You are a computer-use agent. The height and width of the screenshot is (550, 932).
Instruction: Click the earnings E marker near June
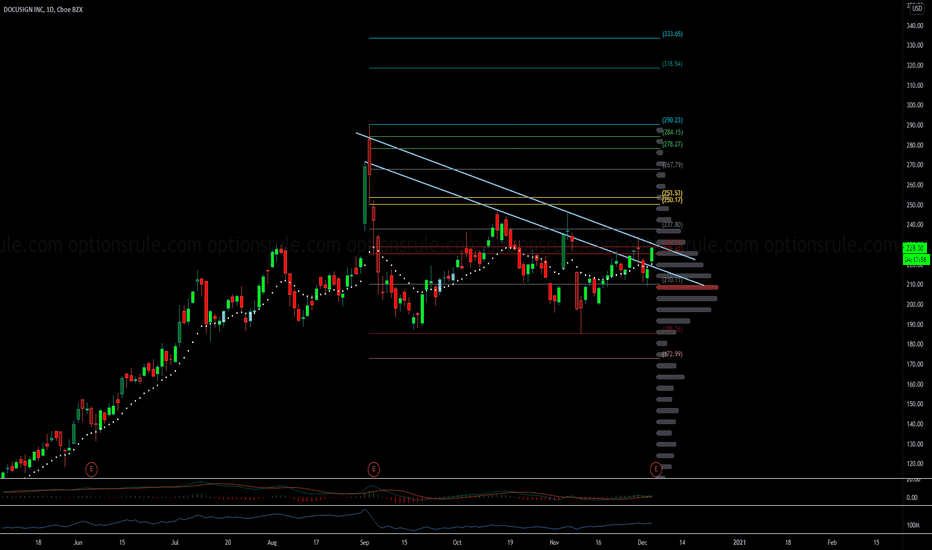(91, 470)
